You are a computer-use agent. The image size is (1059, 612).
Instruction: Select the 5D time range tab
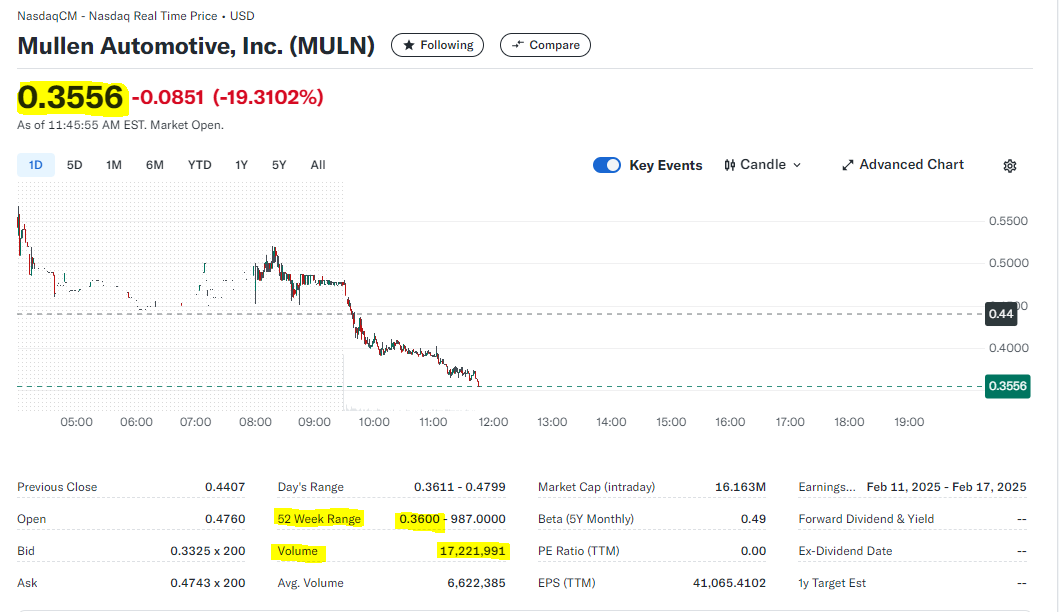(x=74, y=165)
